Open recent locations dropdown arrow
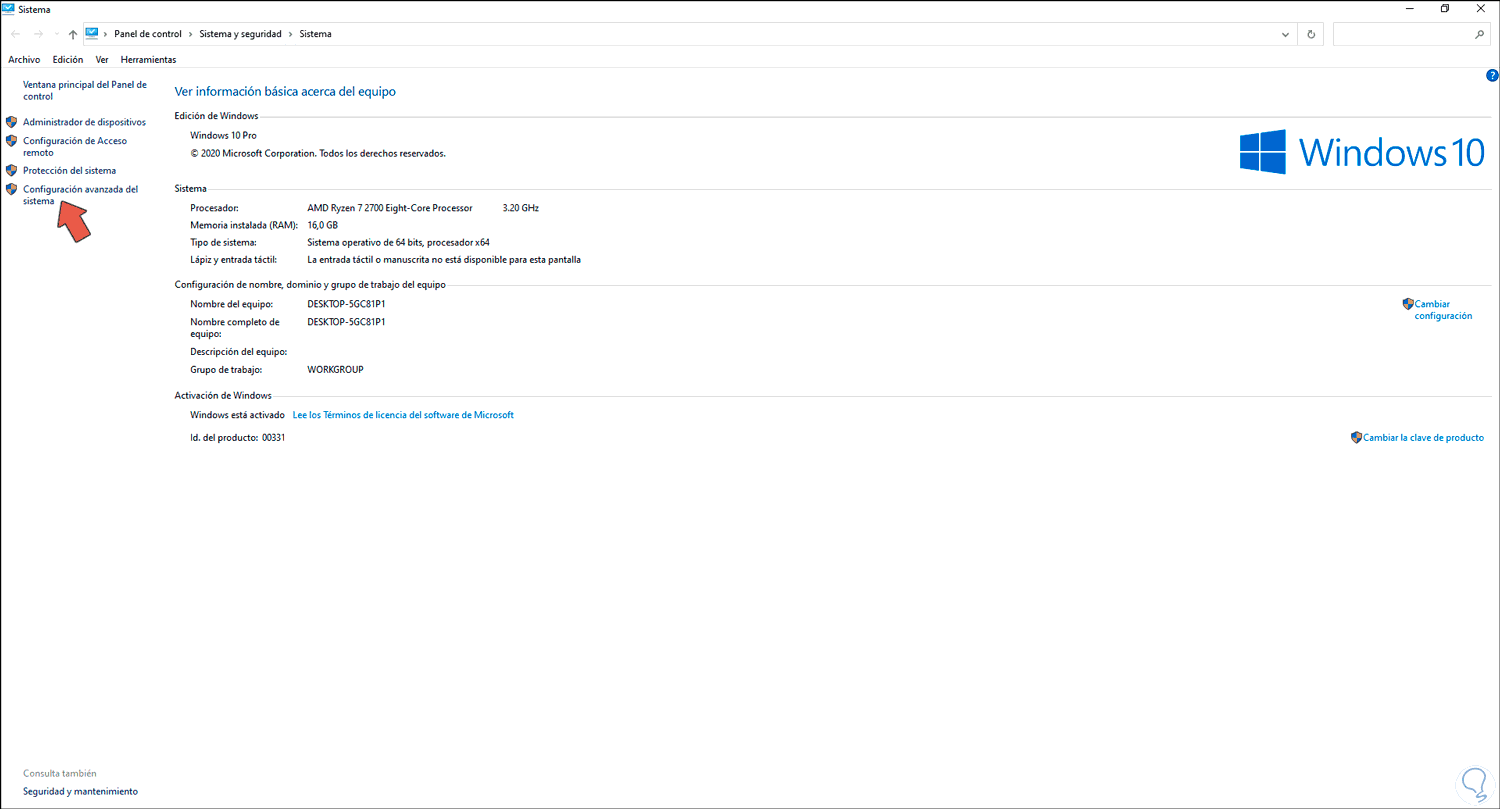 tap(56, 34)
